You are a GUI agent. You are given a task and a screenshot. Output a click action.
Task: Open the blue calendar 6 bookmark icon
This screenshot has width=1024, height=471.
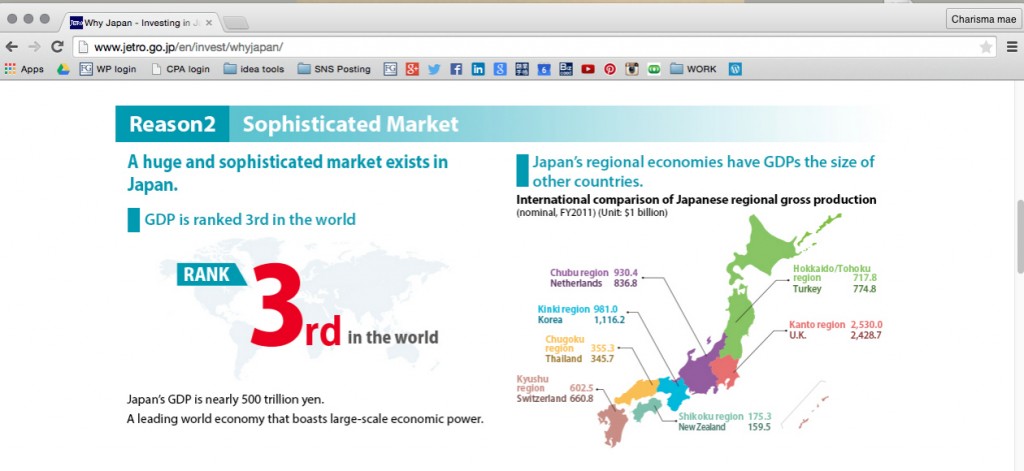tap(544, 69)
